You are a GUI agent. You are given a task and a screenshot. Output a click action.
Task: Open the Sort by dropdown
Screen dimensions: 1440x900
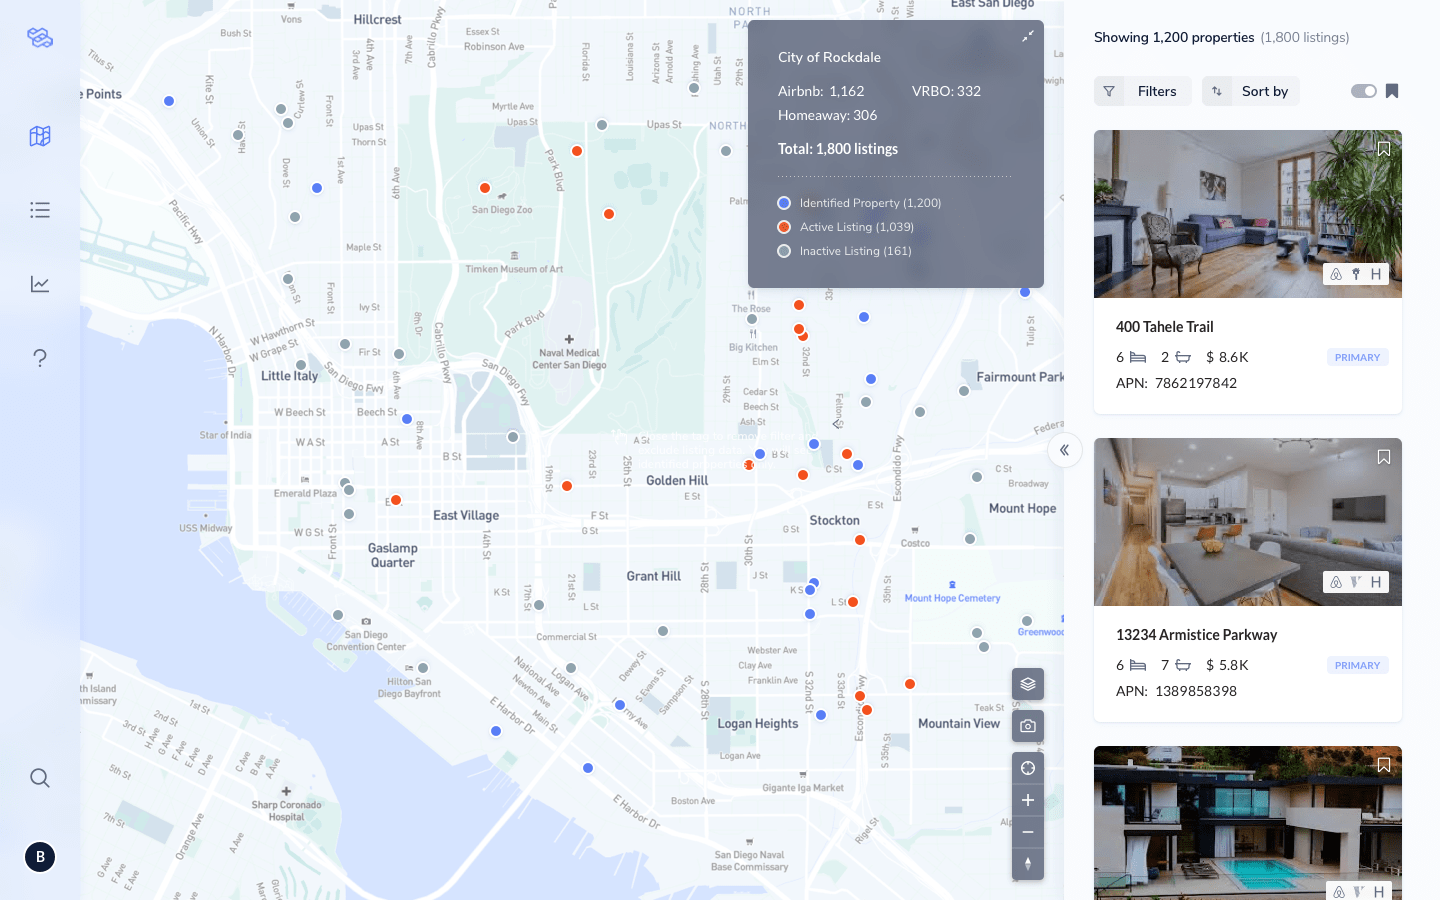point(1251,91)
